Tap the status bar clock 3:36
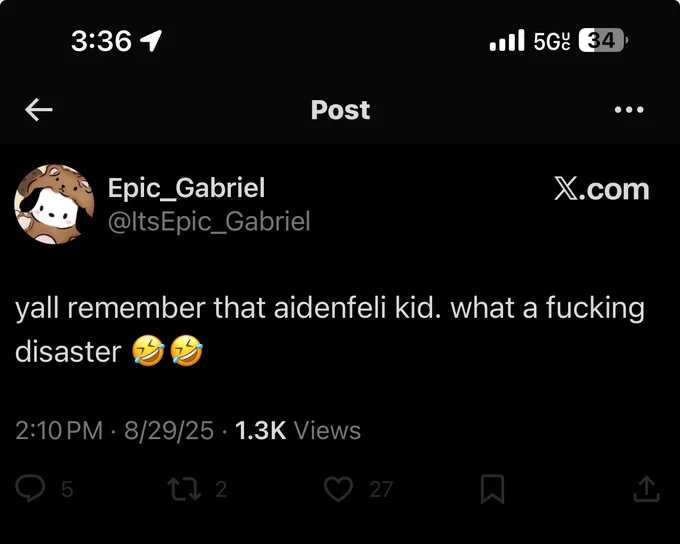 (x=101, y=41)
